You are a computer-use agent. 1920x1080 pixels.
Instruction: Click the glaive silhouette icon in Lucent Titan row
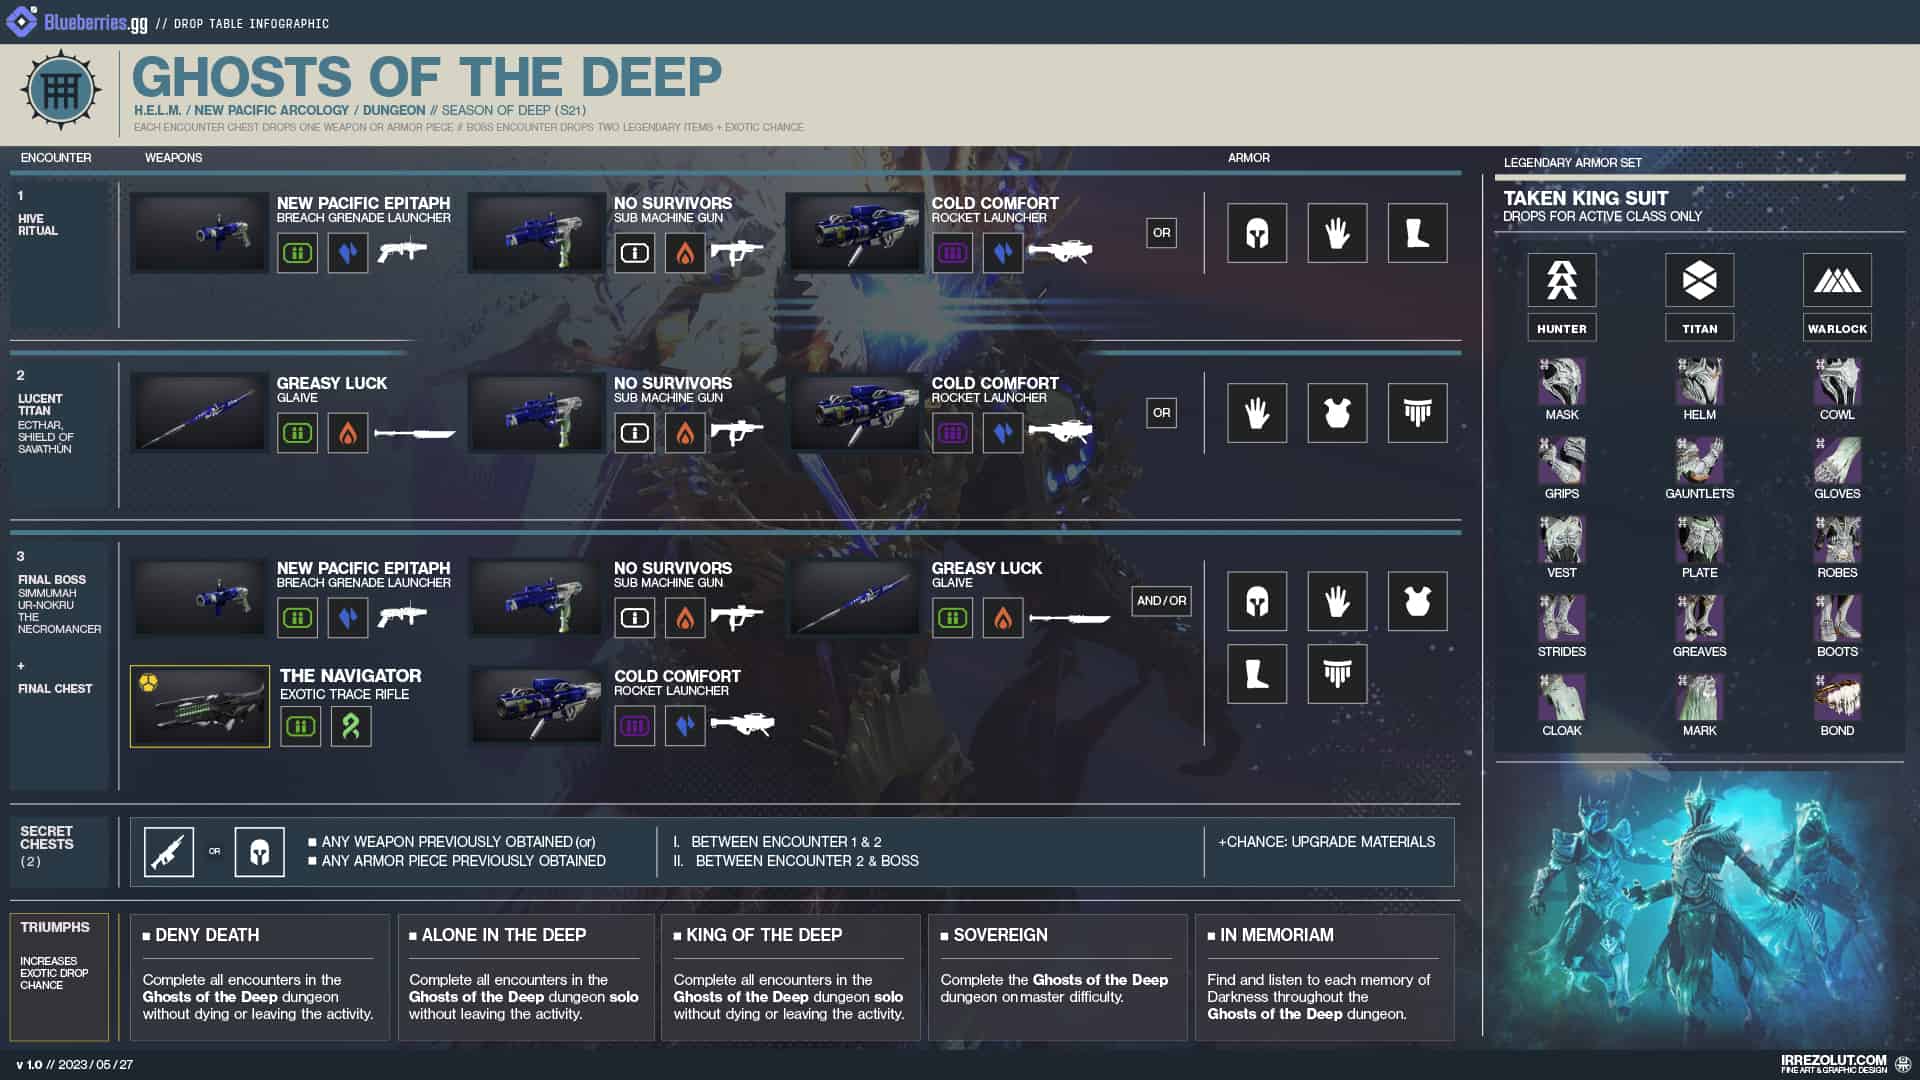[x=415, y=433]
